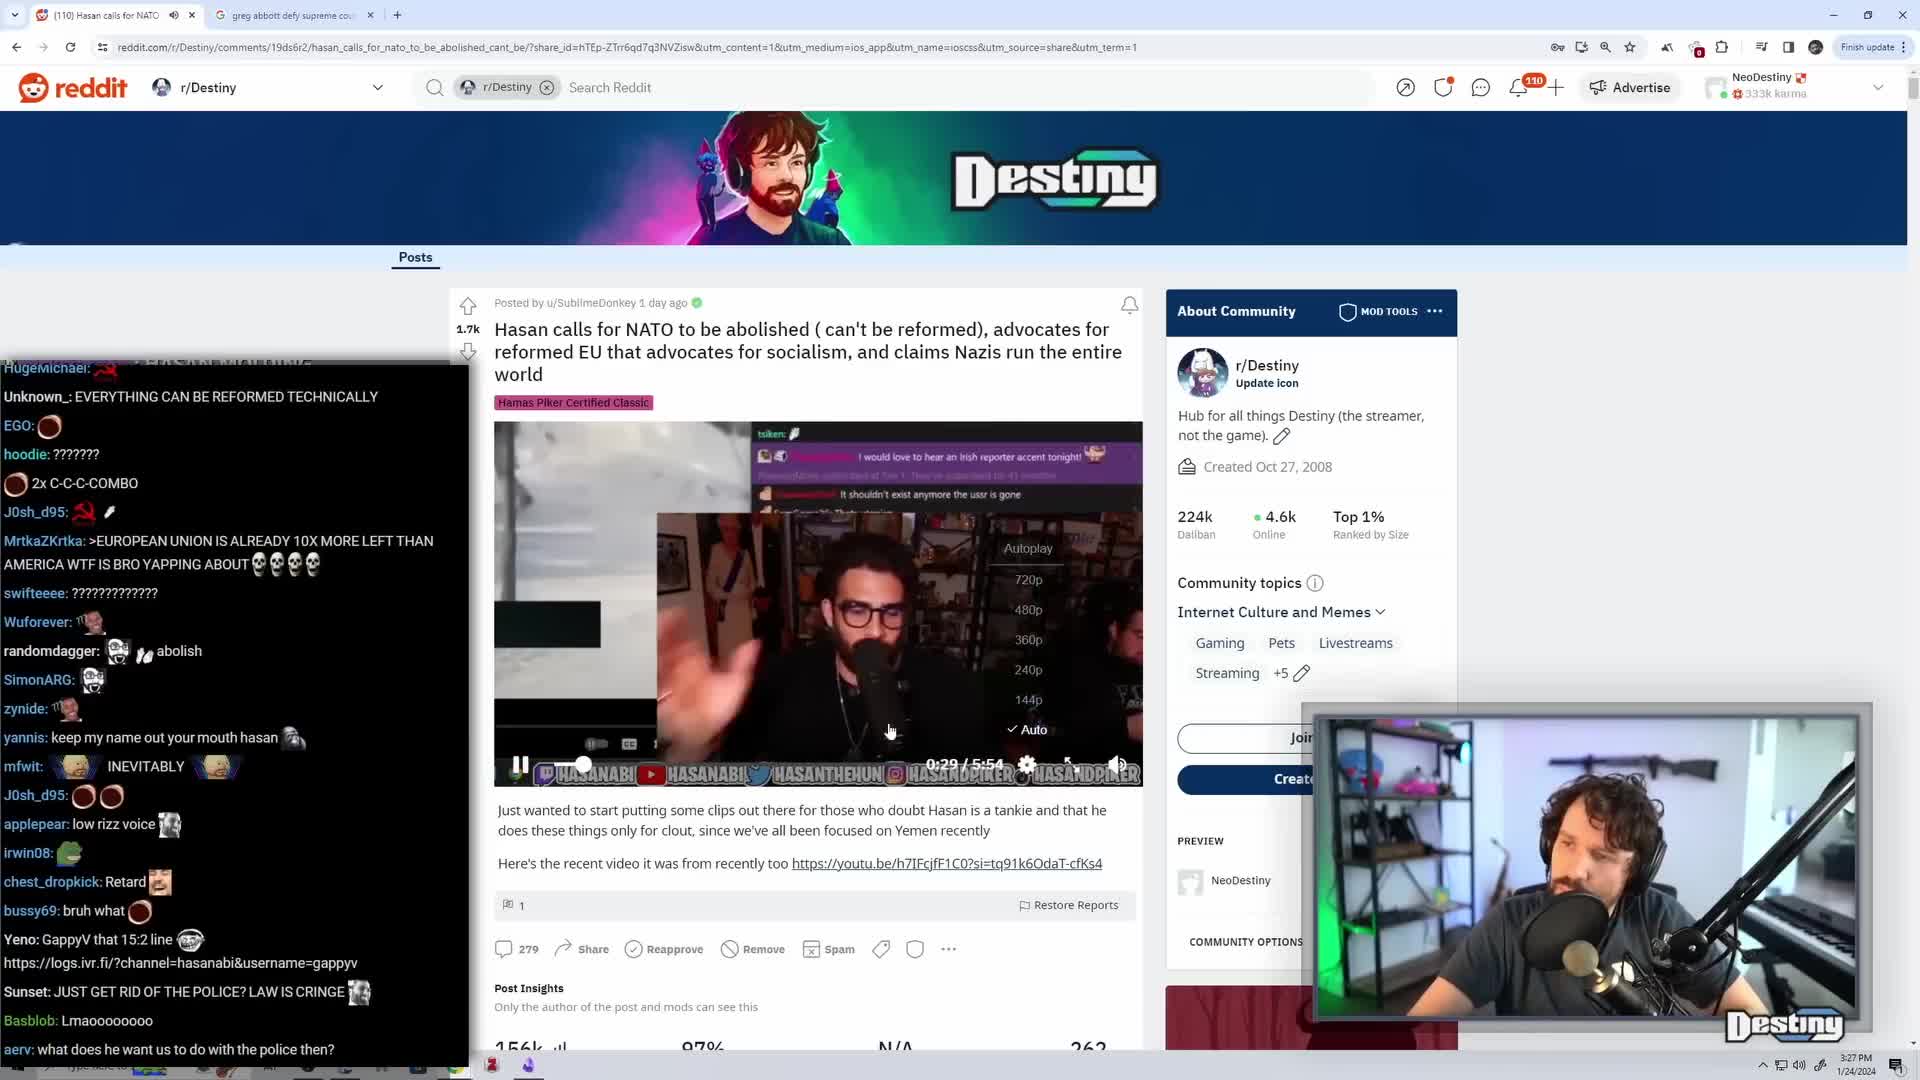Go back in browser history
This screenshot has height=1080, width=1920.
coord(17,47)
